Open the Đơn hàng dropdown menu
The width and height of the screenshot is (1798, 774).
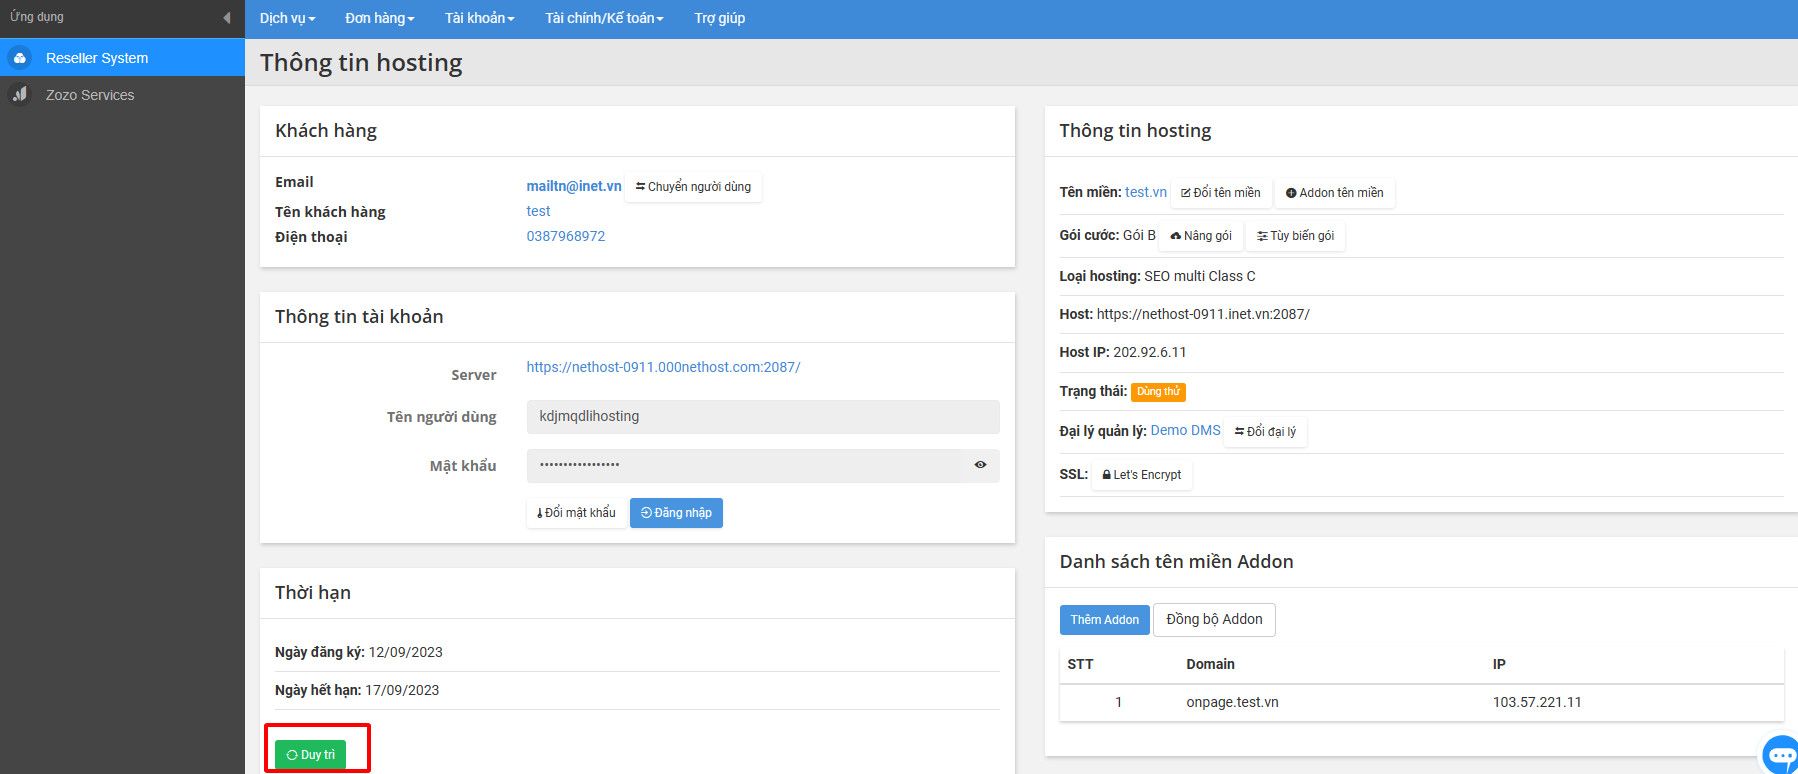(x=380, y=18)
